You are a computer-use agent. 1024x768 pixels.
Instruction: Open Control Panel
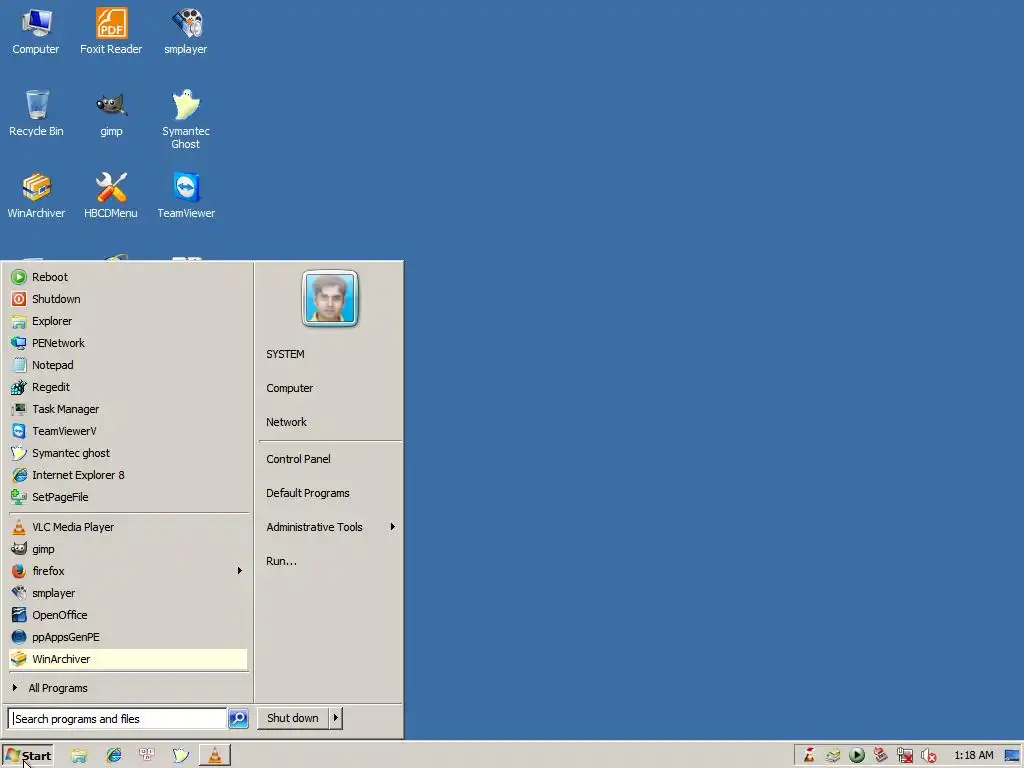tap(298, 459)
